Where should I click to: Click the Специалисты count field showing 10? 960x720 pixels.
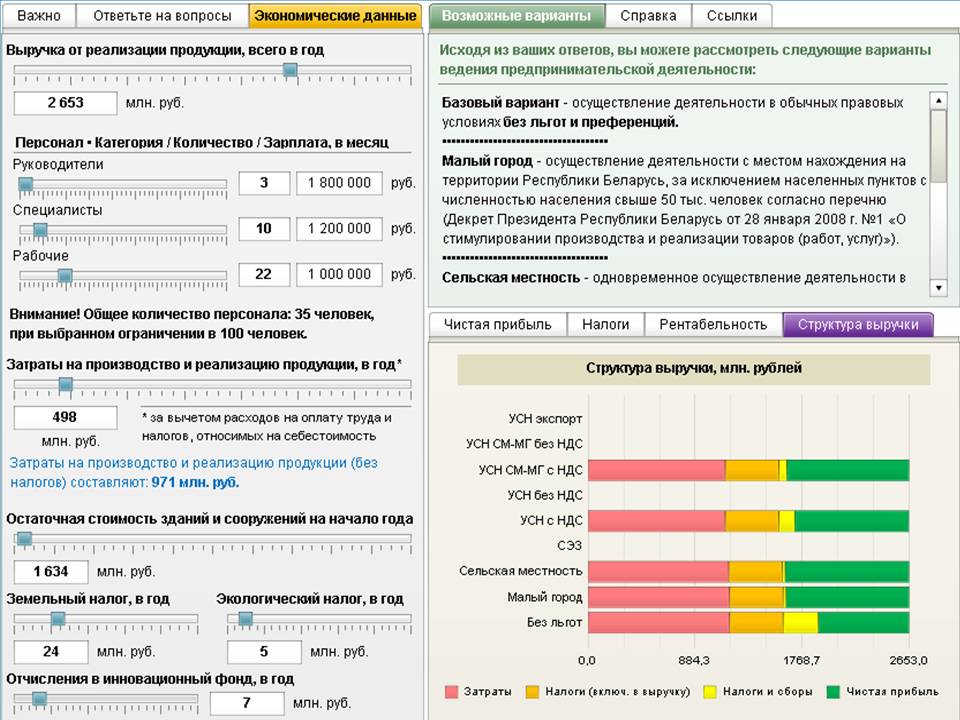click(x=264, y=228)
